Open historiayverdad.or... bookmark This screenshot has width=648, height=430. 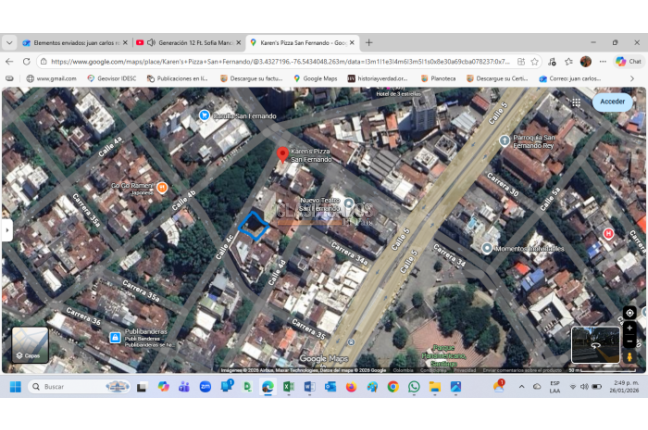coord(377,79)
